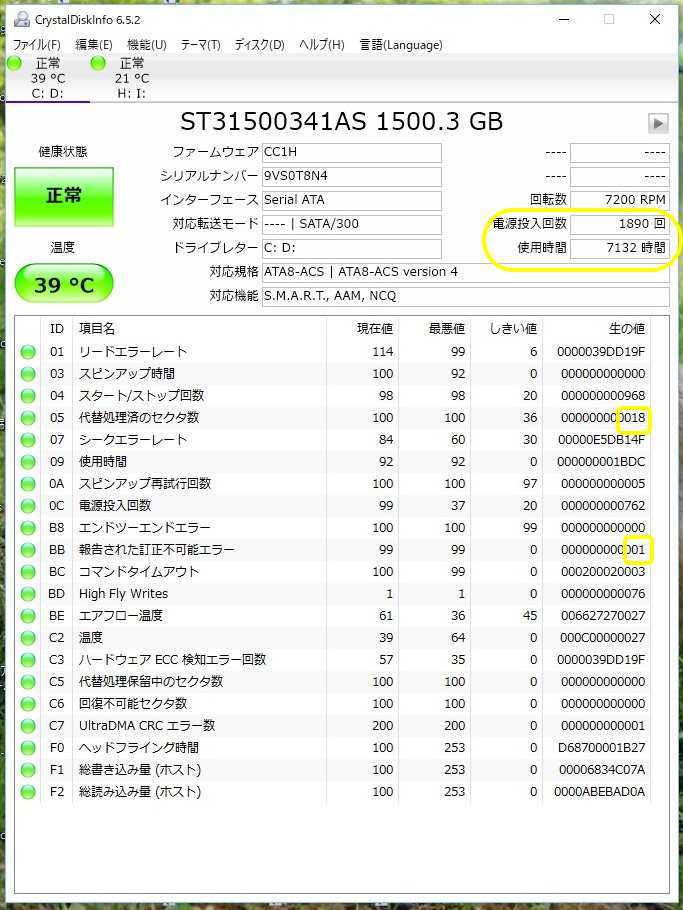
Task: Click status icon for 04 スタート/ストップ回数
Action: (28, 396)
